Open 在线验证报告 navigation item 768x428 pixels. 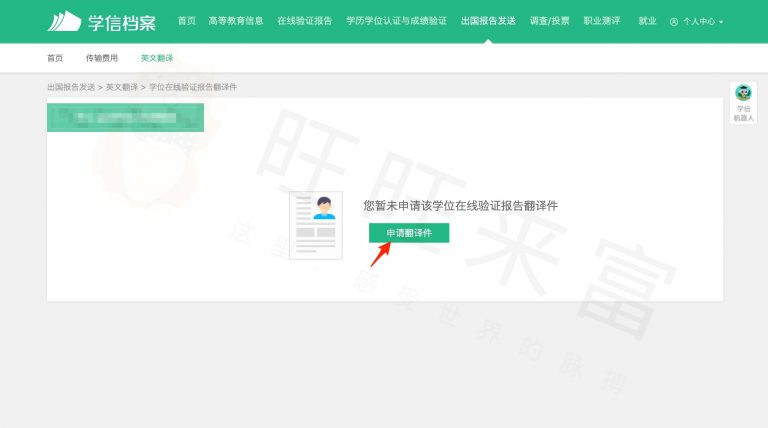click(304, 21)
